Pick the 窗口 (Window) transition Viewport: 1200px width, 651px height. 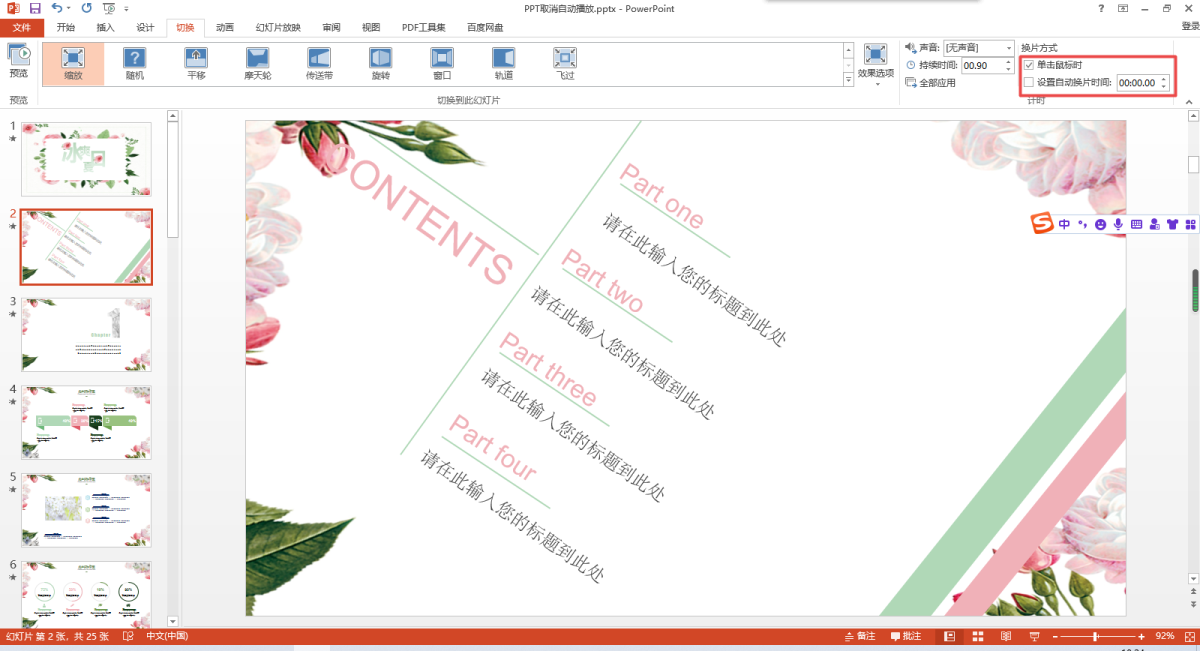(x=442, y=64)
